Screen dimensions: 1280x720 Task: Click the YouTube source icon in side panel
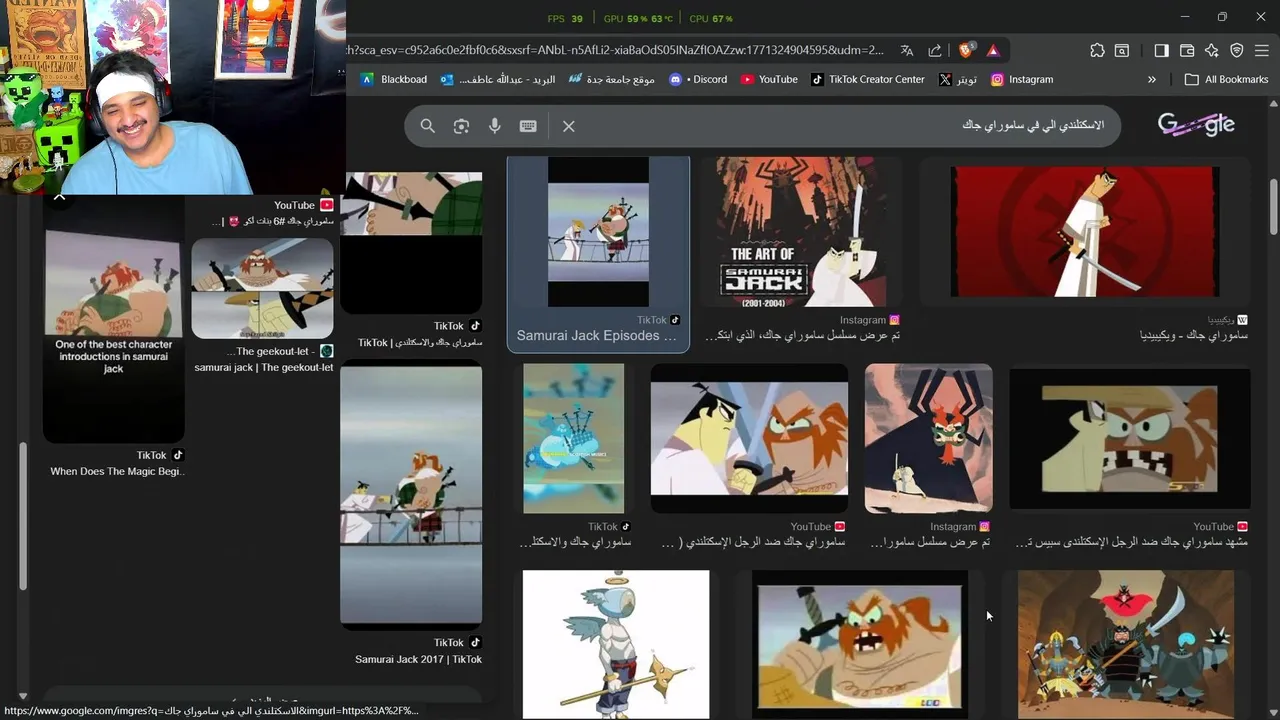coord(326,205)
